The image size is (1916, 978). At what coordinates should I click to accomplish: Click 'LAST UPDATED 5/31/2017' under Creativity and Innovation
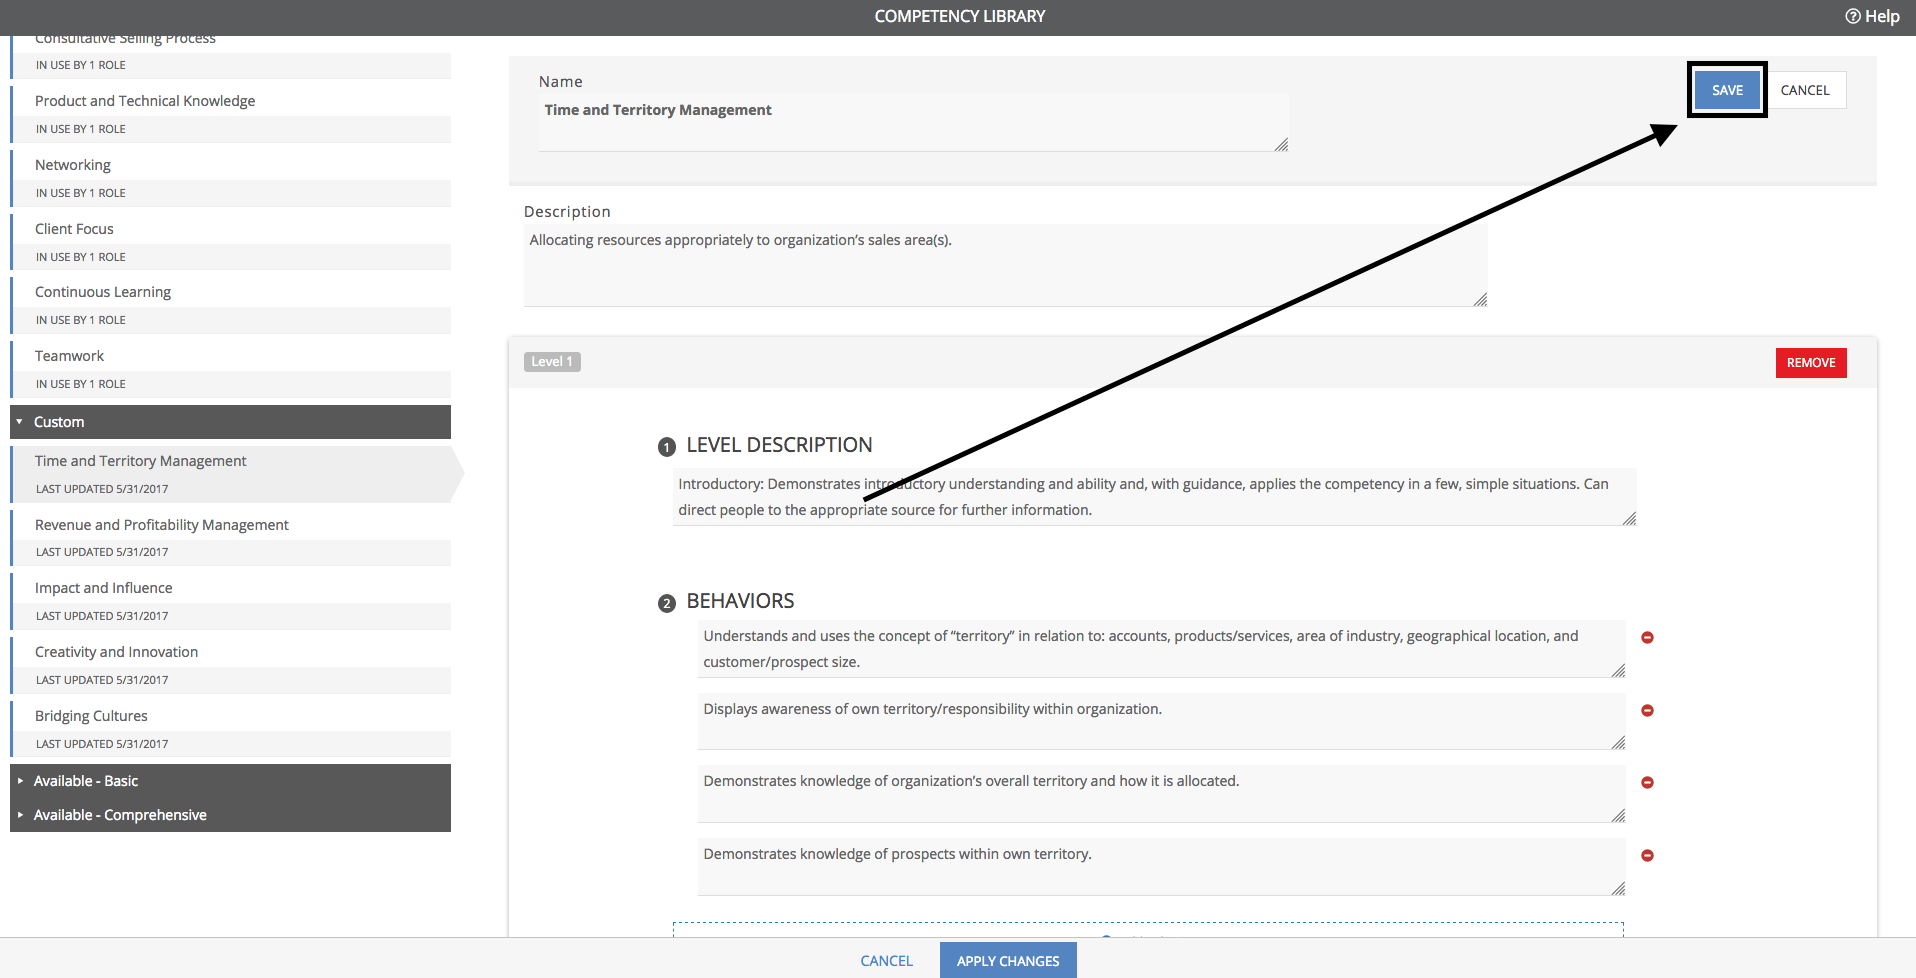[x=102, y=680]
